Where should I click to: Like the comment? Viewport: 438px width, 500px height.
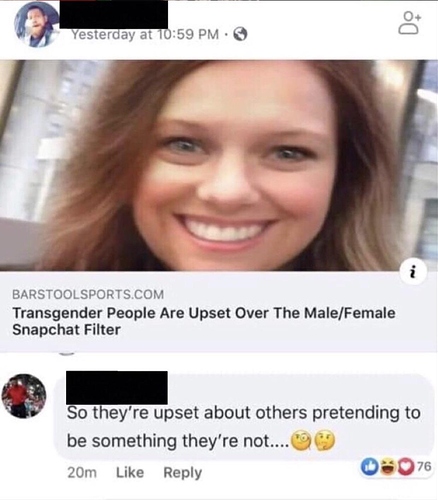click(x=130, y=472)
